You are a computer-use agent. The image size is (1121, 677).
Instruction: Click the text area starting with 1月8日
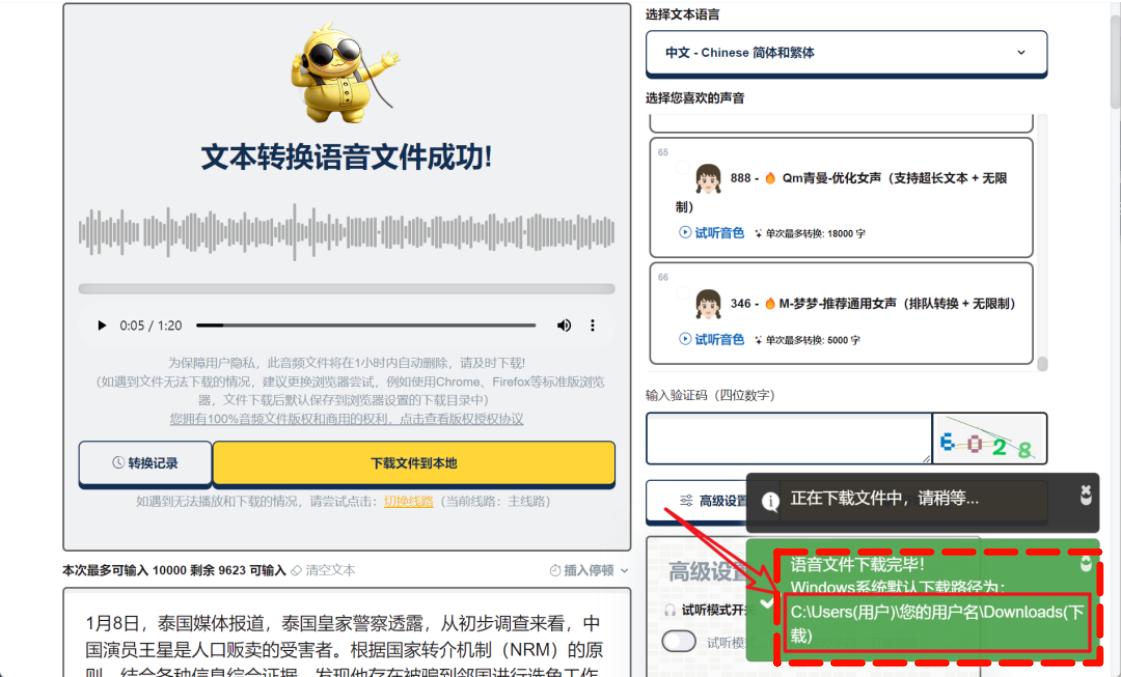(347, 633)
